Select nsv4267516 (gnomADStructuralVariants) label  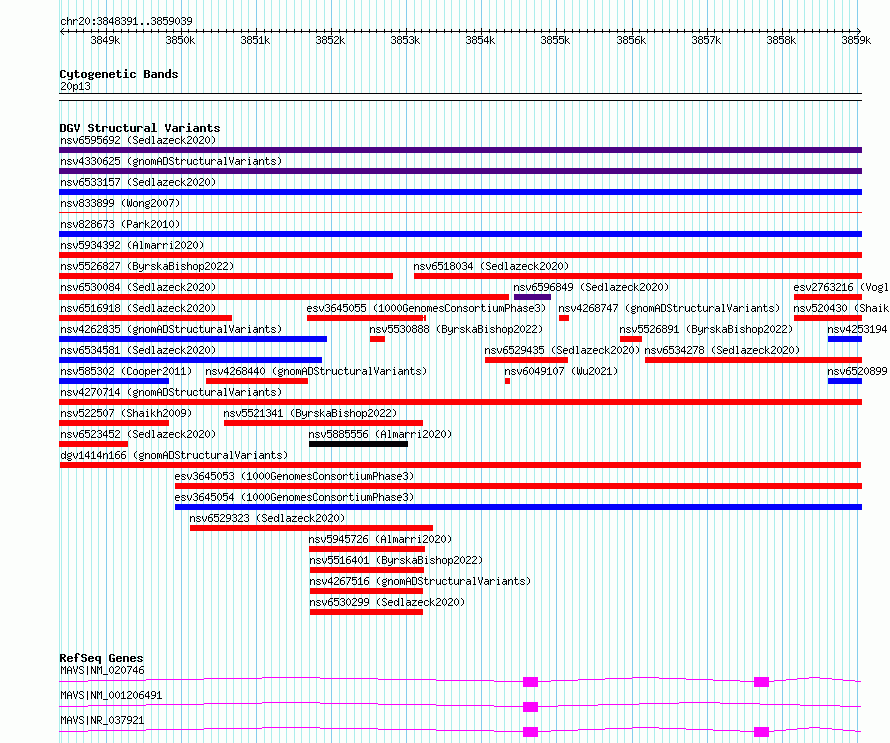pos(420,581)
